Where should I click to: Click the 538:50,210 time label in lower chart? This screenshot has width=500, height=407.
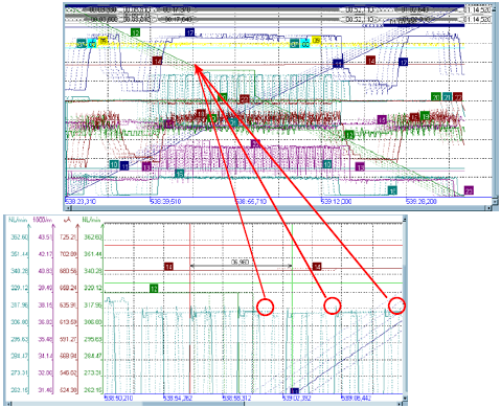pyautogui.click(x=119, y=398)
